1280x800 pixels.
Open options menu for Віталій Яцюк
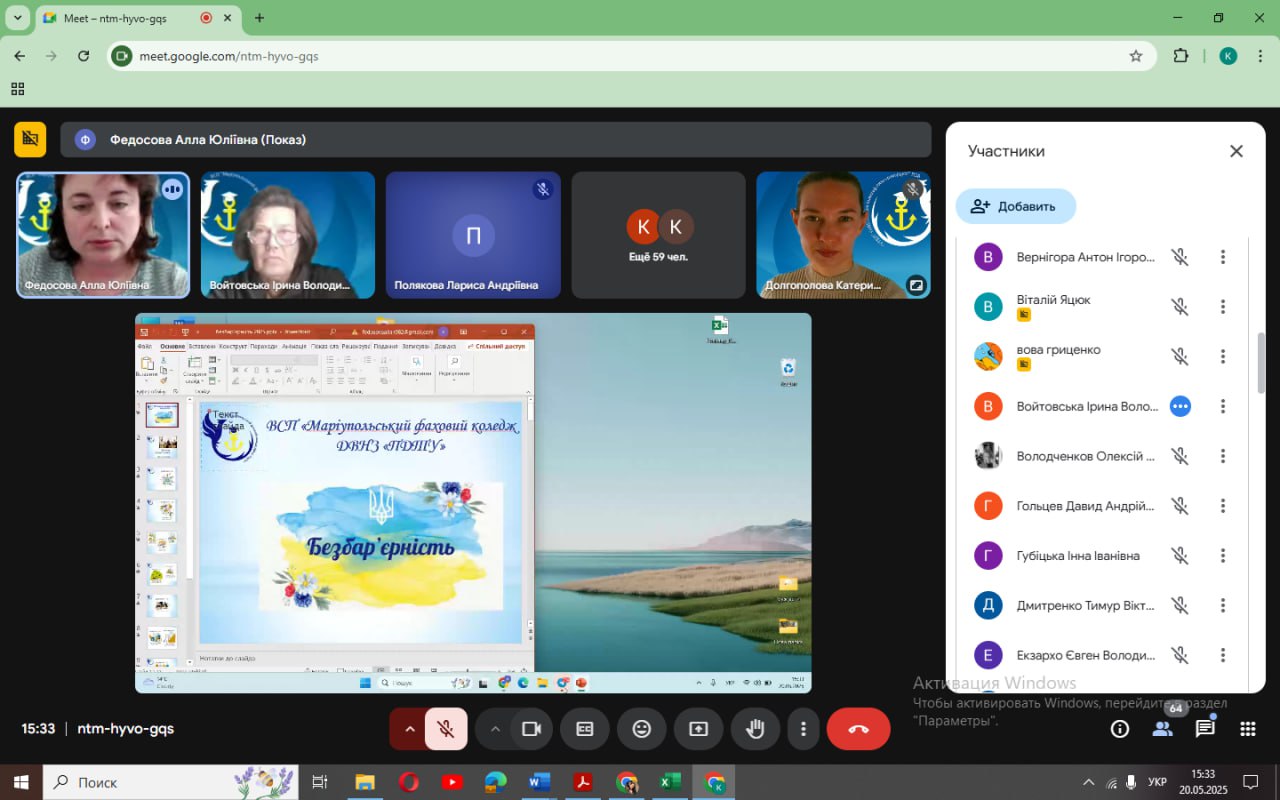pos(1222,307)
